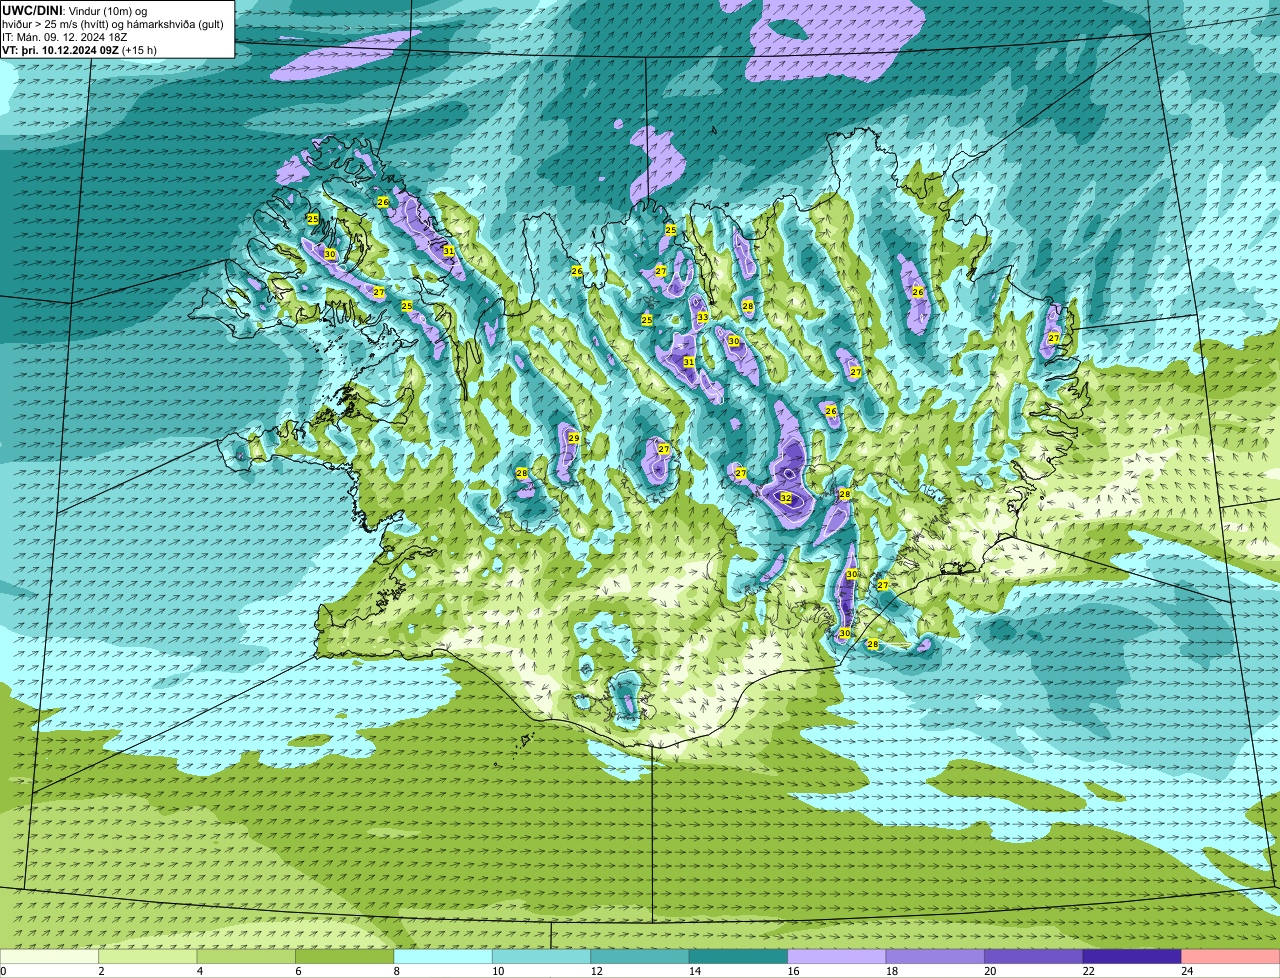1280x978 pixels.
Task: Click the legend scale value '22'
Action: pos(1088,971)
